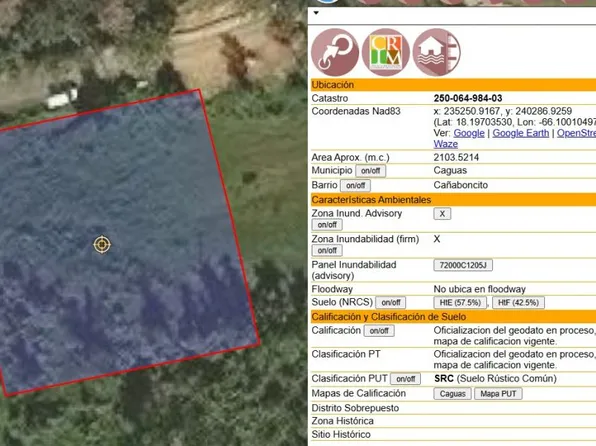The image size is (596, 446).
Task: Click the Cañaboncito barrio value
Action: pyautogui.click(x=461, y=185)
